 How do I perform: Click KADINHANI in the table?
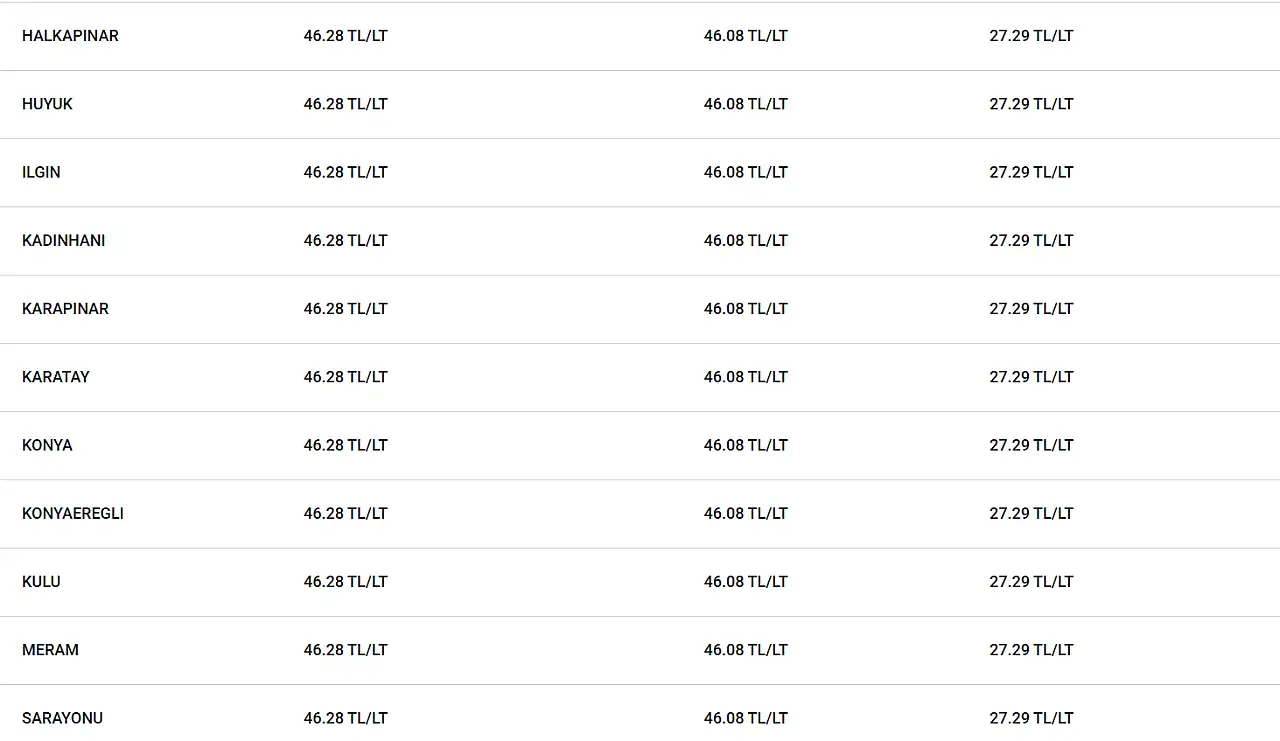click(63, 240)
